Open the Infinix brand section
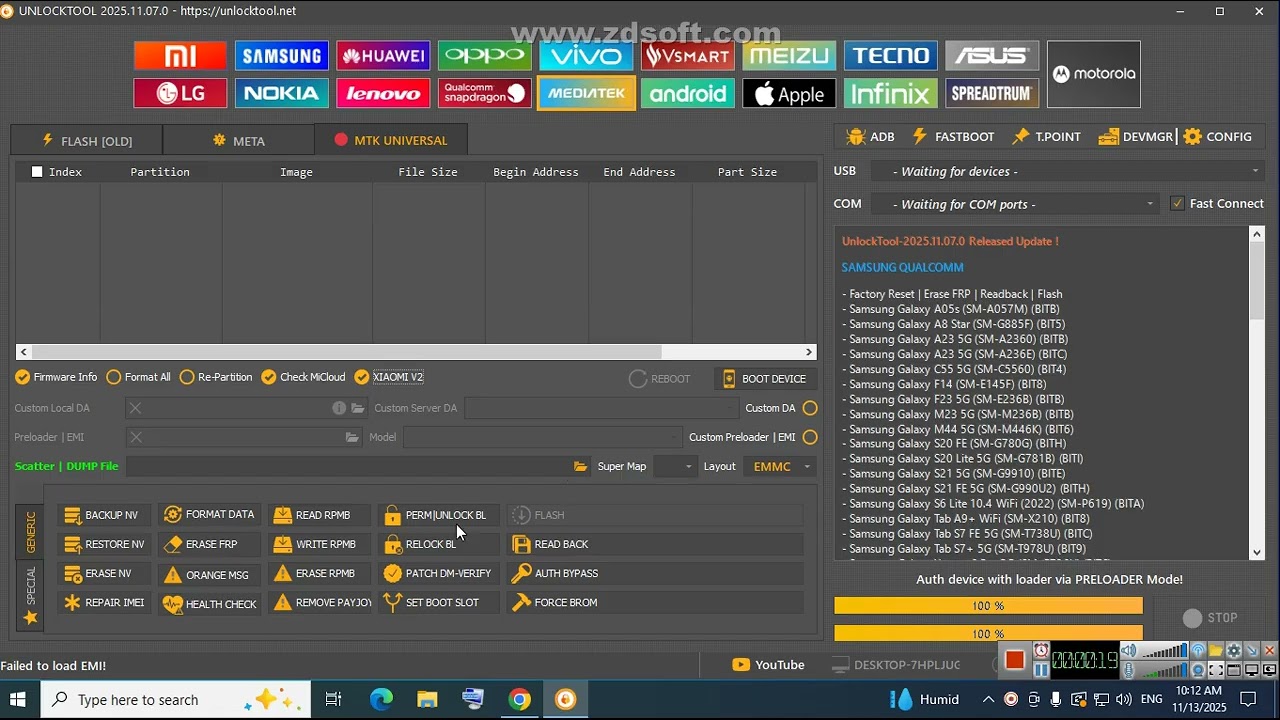Image resolution: width=1280 pixels, height=720 pixels. point(891,93)
